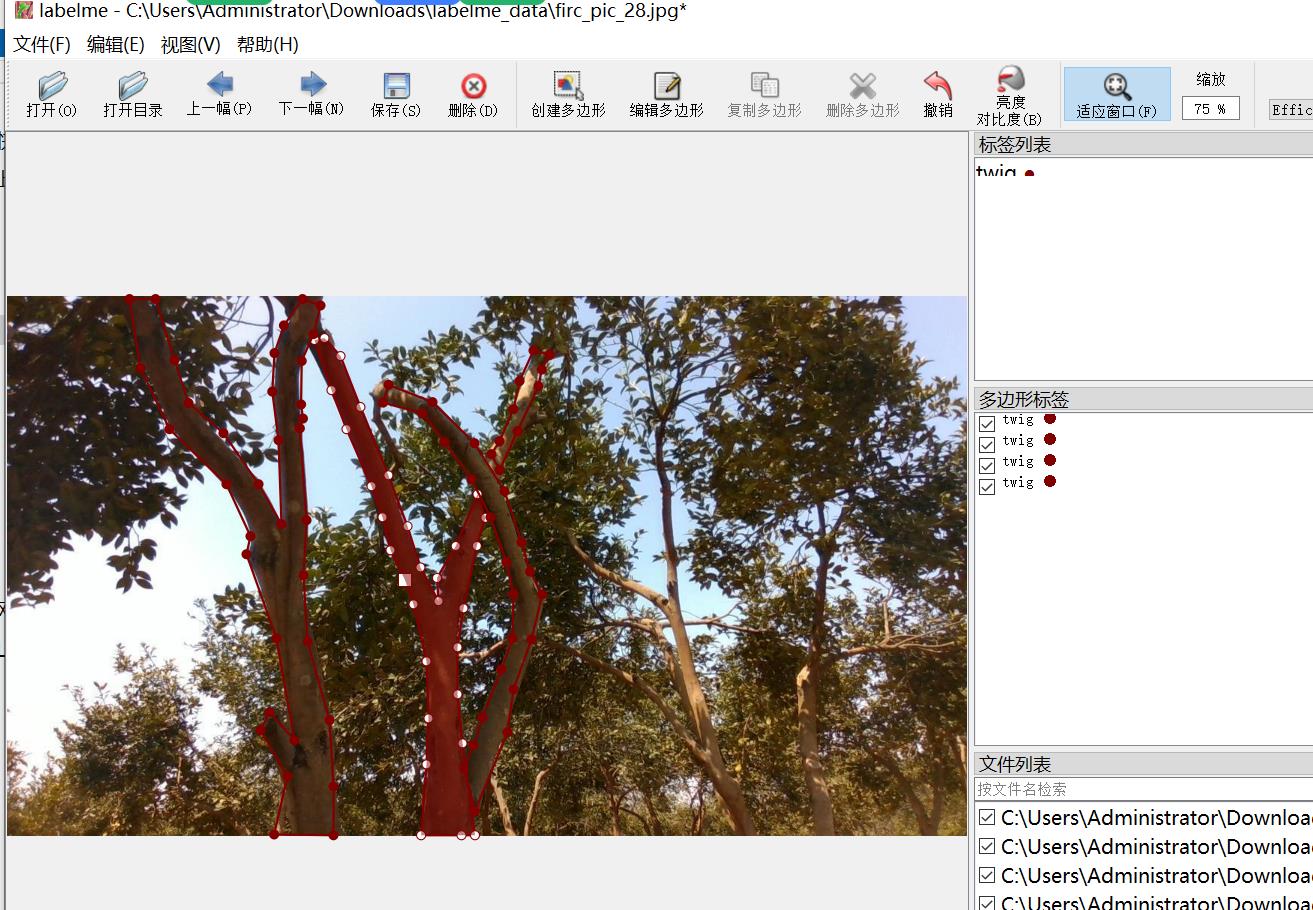1313x910 pixels.
Task: Click the 75 % zoom value field
Action: coord(1210,108)
